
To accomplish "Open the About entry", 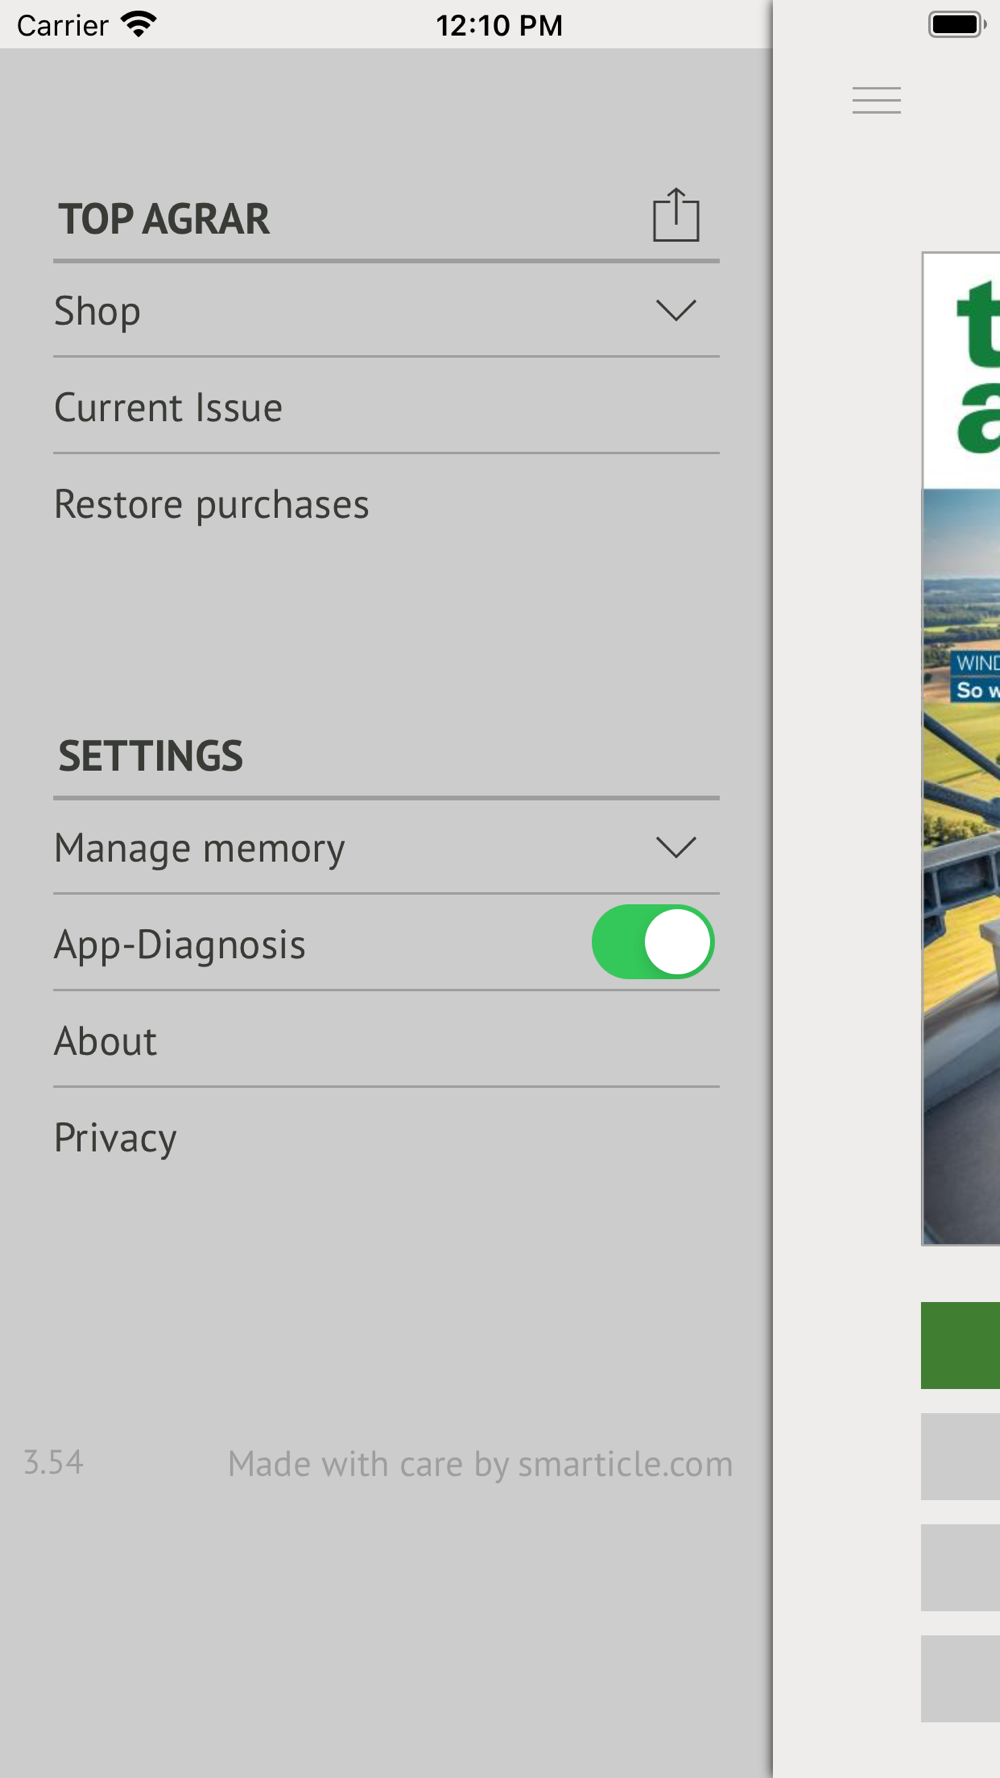I will point(386,1041).
